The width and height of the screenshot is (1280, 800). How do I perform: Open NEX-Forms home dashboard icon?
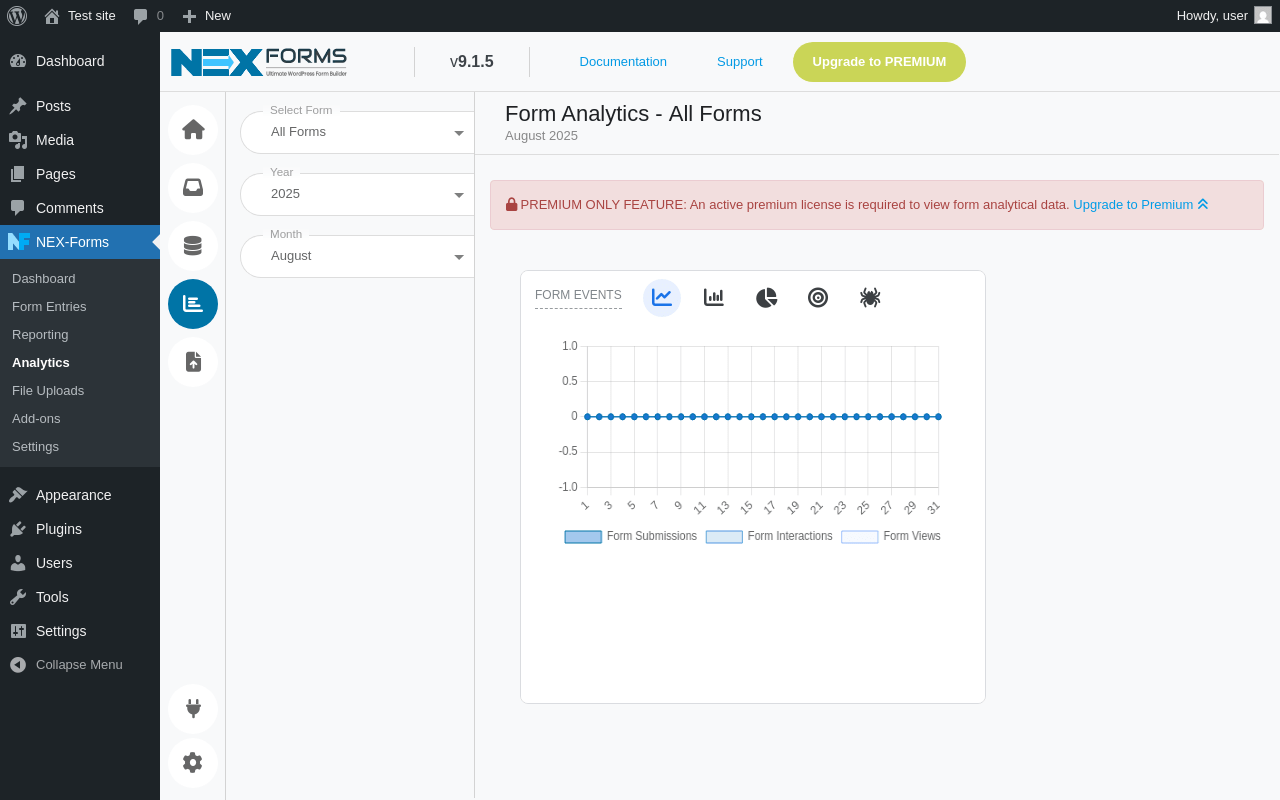[193, 130]
